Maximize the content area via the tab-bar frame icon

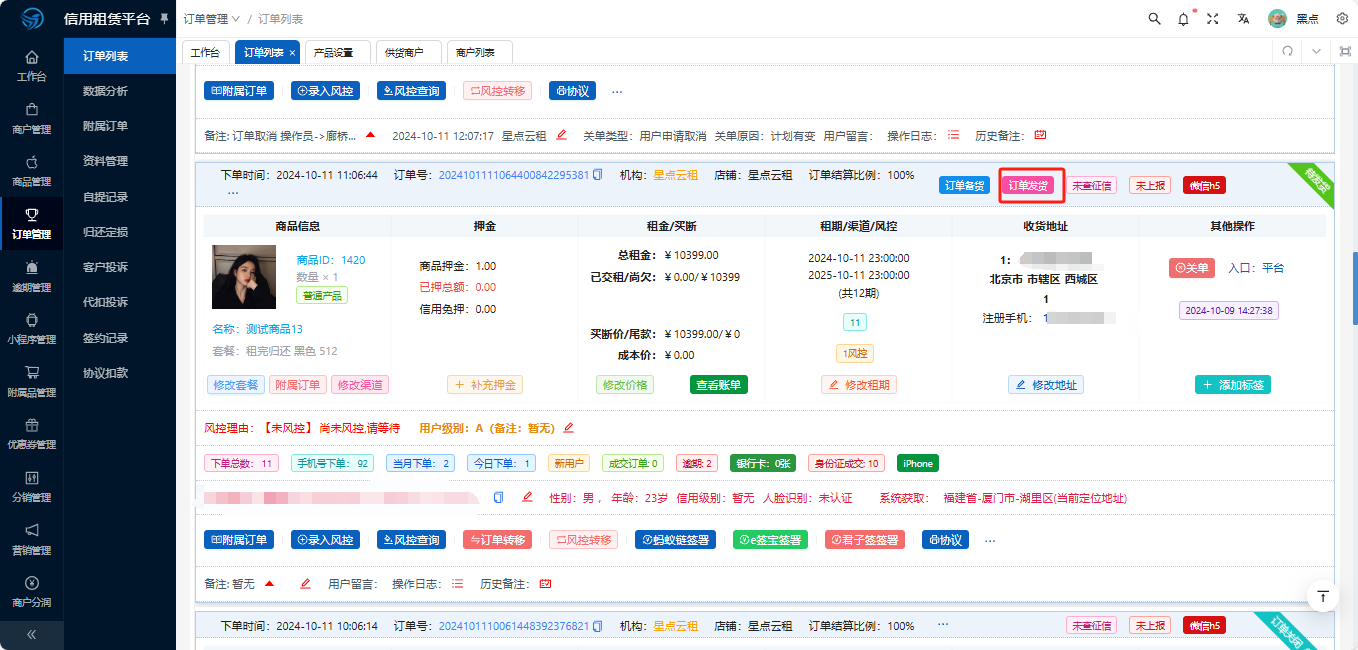[1345, 51]
